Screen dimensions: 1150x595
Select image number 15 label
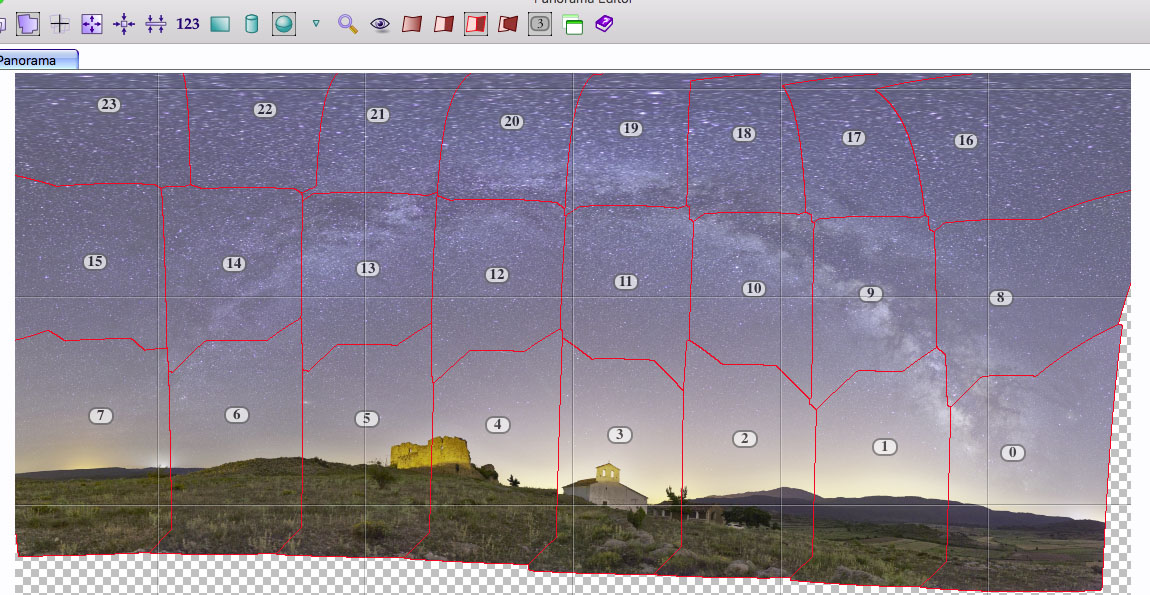coord(95,261)
